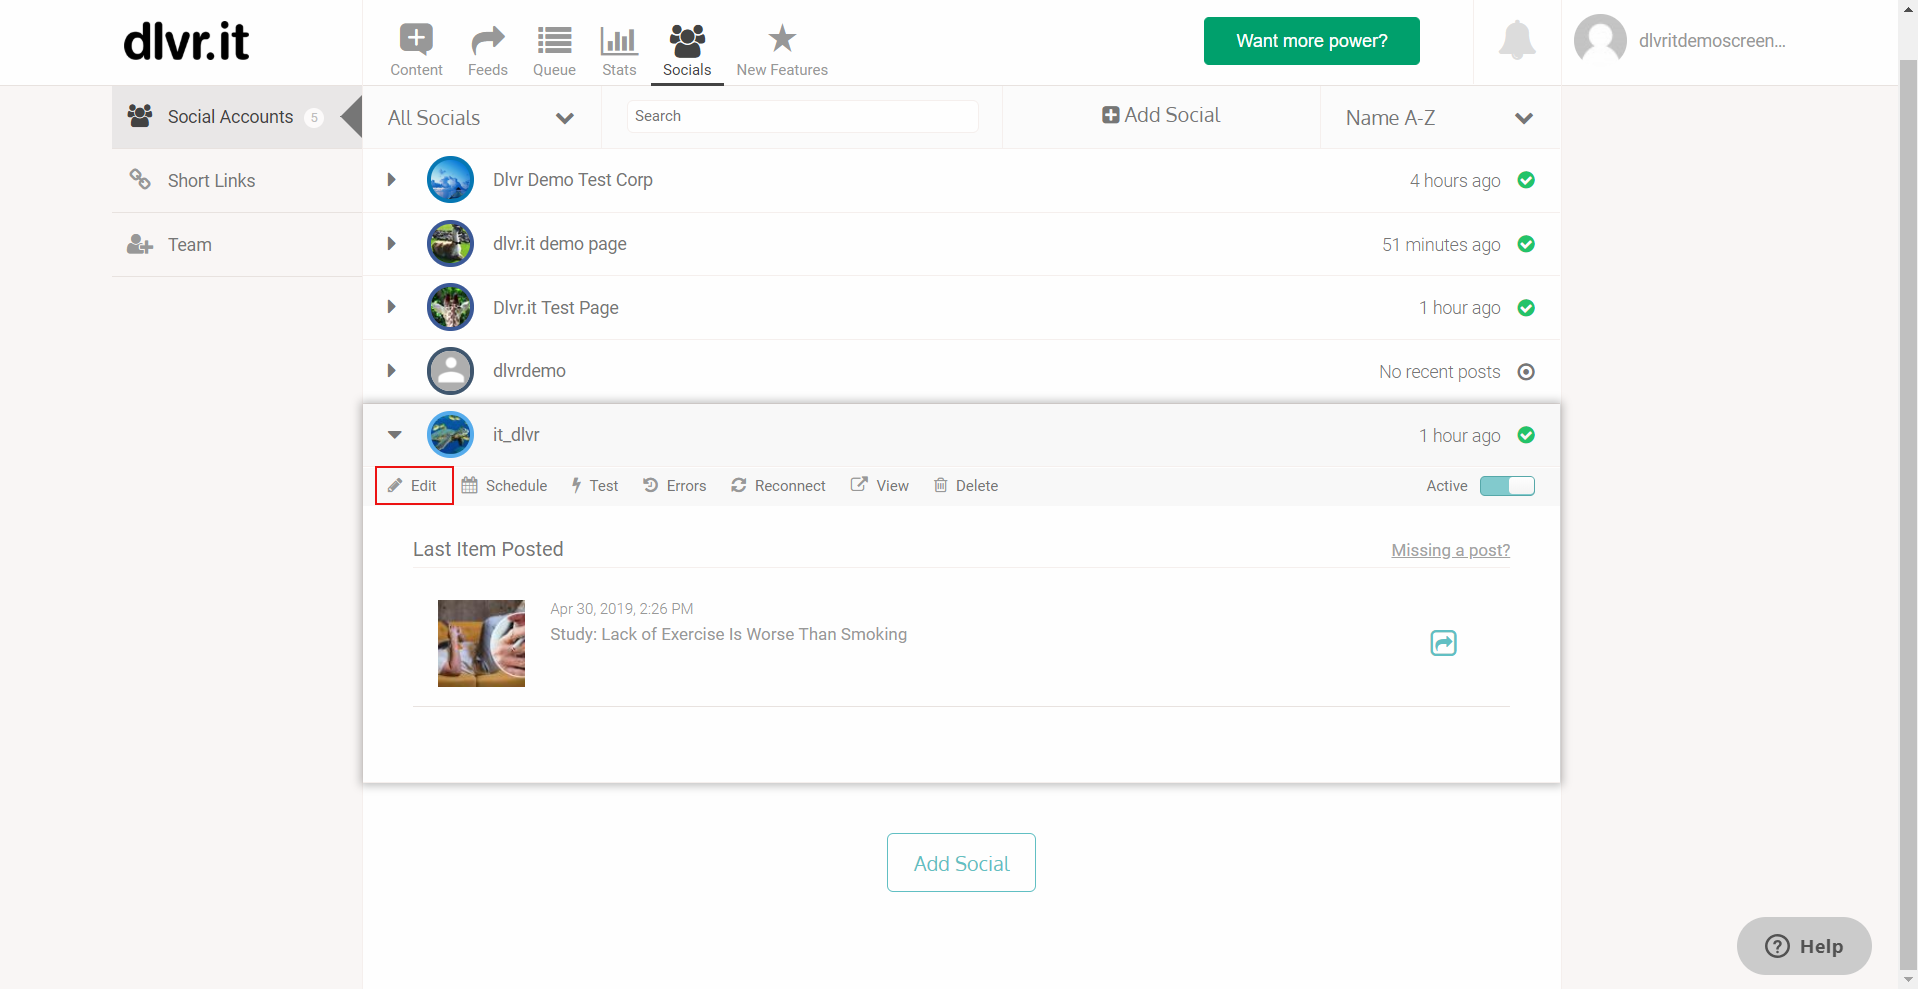This screenshot has width=1918, height=989.
Task: Click Reconnect for it_dlvr
Action: coord(778,486)
